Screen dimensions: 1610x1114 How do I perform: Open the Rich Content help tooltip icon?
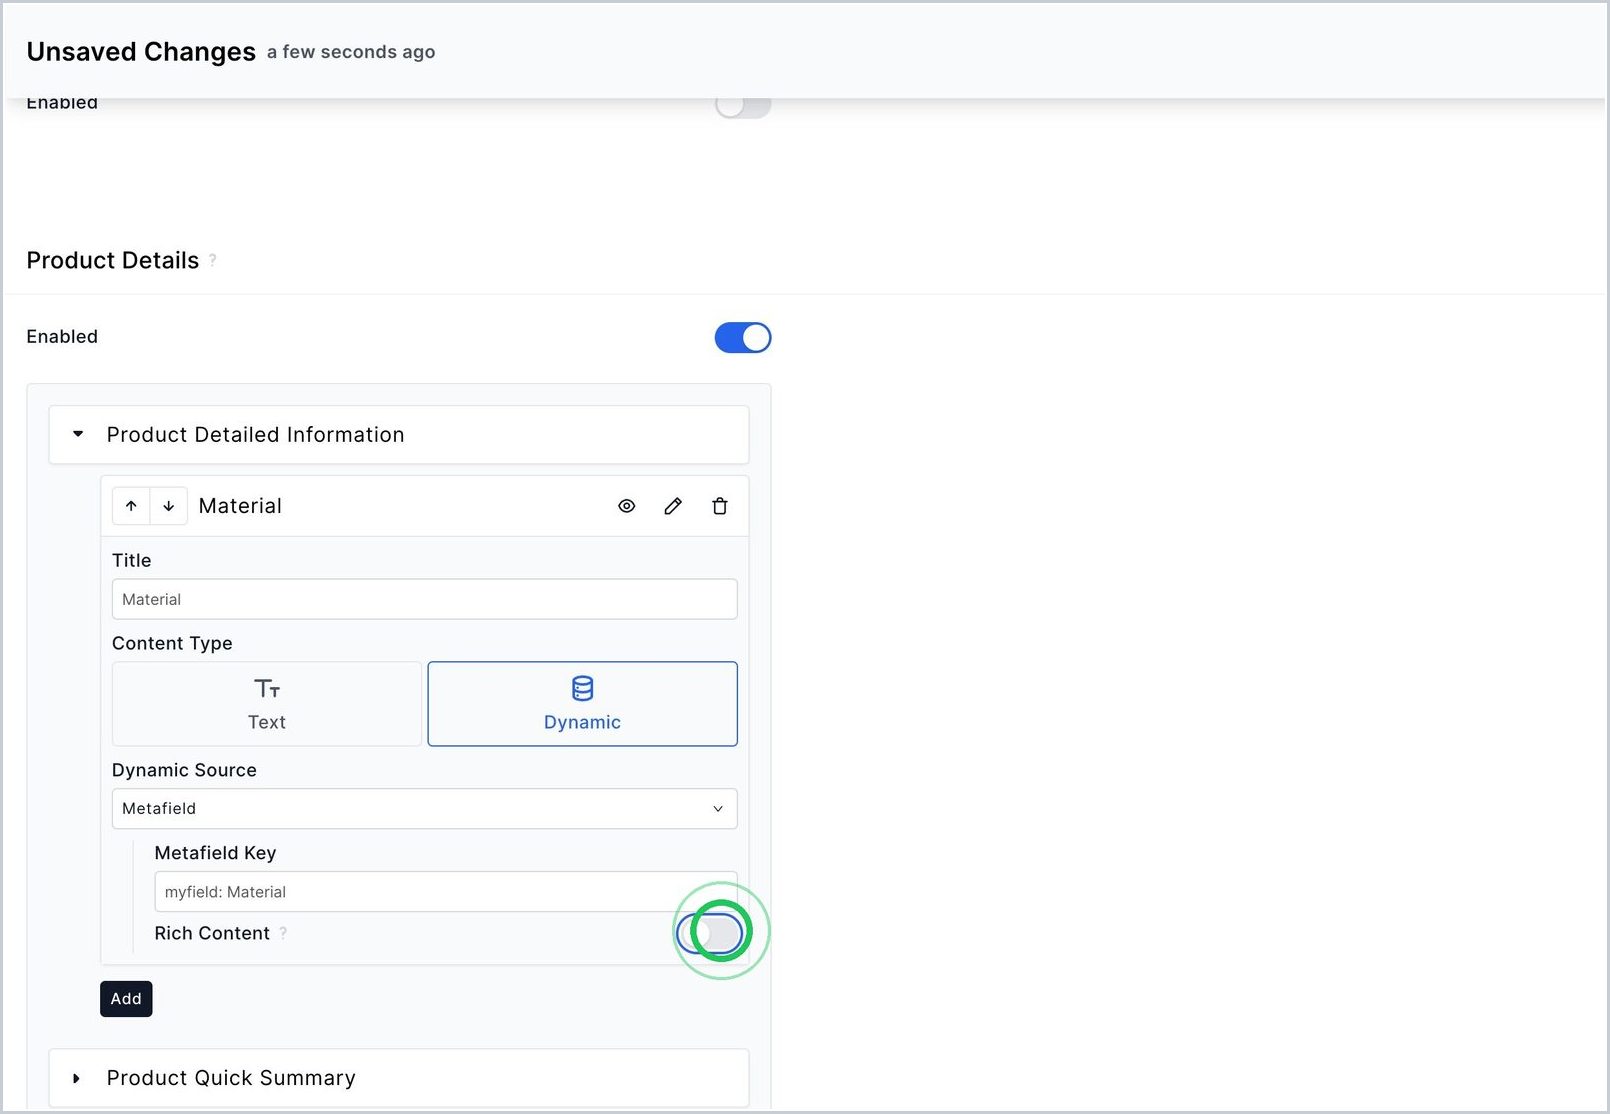[283, 933]
